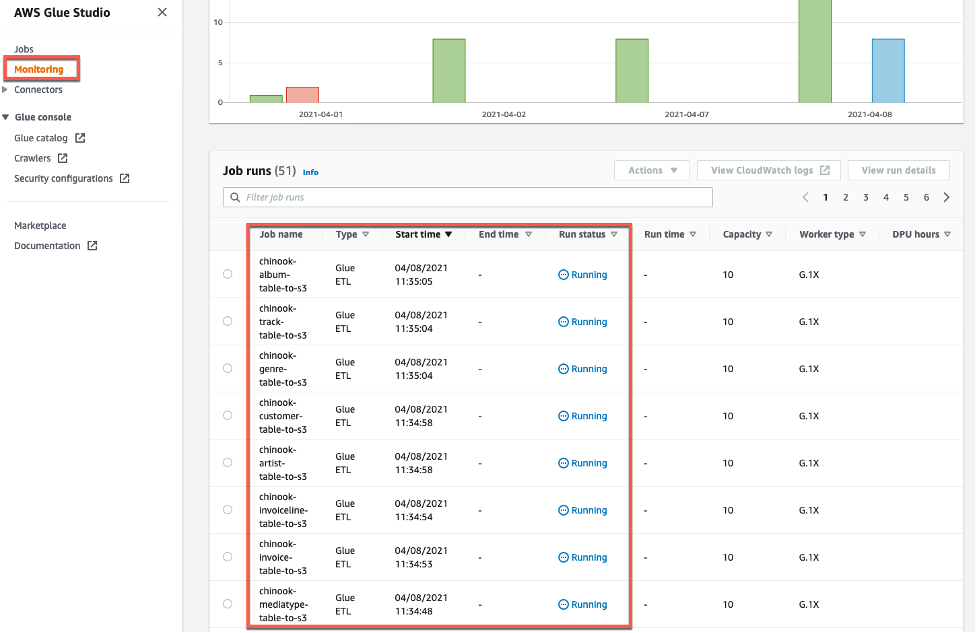Click the Running status icon for chinook-album job
The width and height of the screenshot is (977, 633).
[x=563, y=275]
